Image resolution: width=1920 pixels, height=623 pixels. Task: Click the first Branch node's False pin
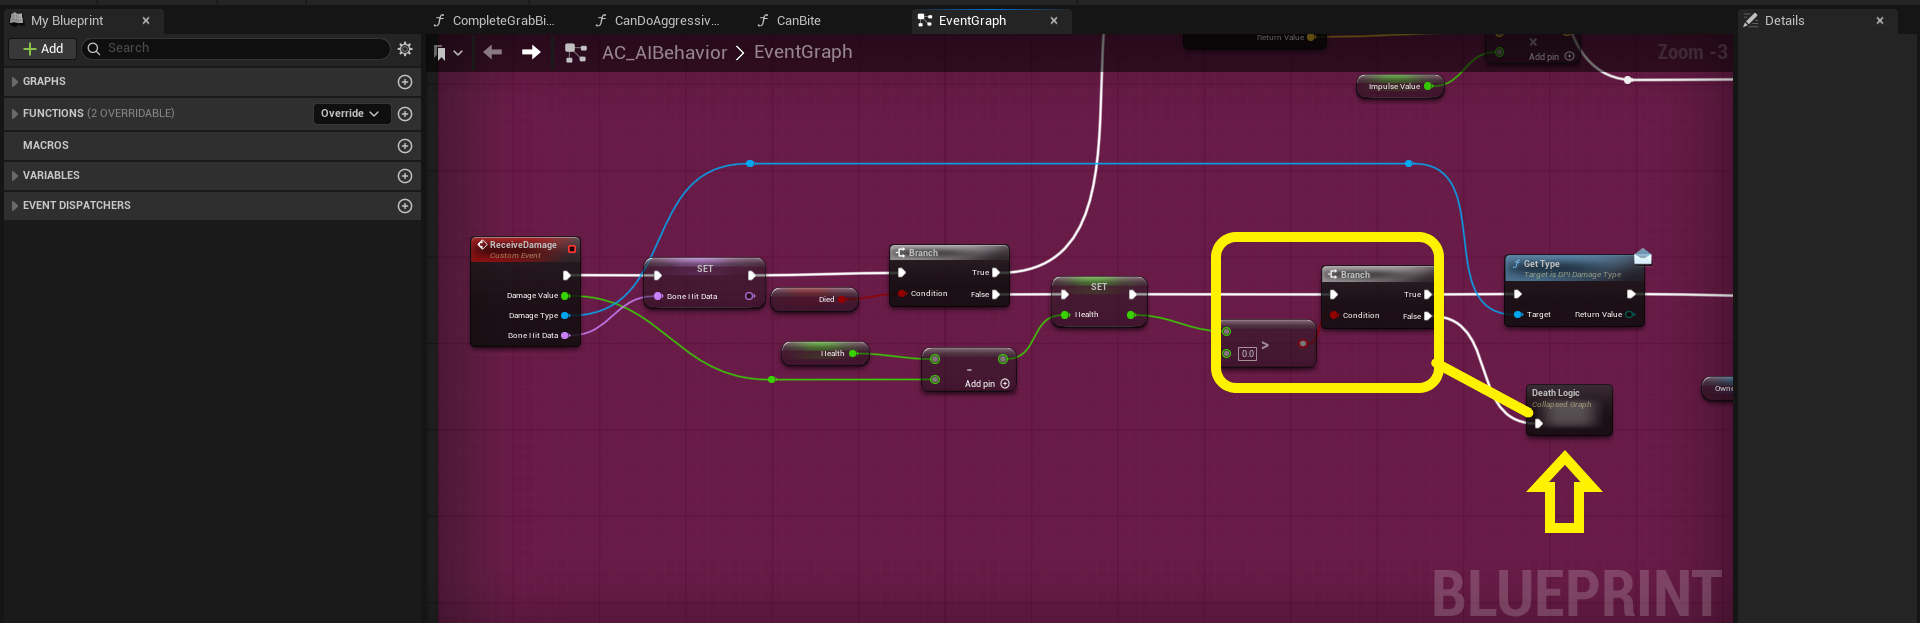(996, 294)
